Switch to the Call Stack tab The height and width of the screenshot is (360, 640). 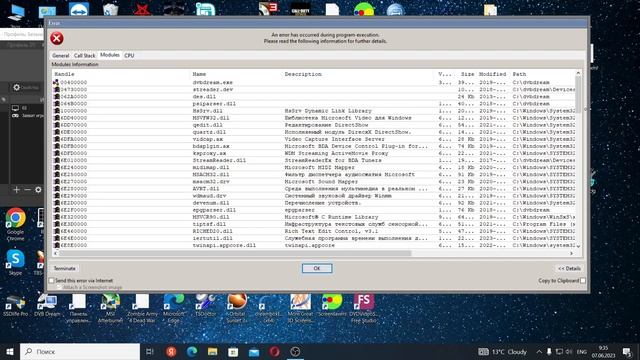pyautogui.click(x=84, y=56)
